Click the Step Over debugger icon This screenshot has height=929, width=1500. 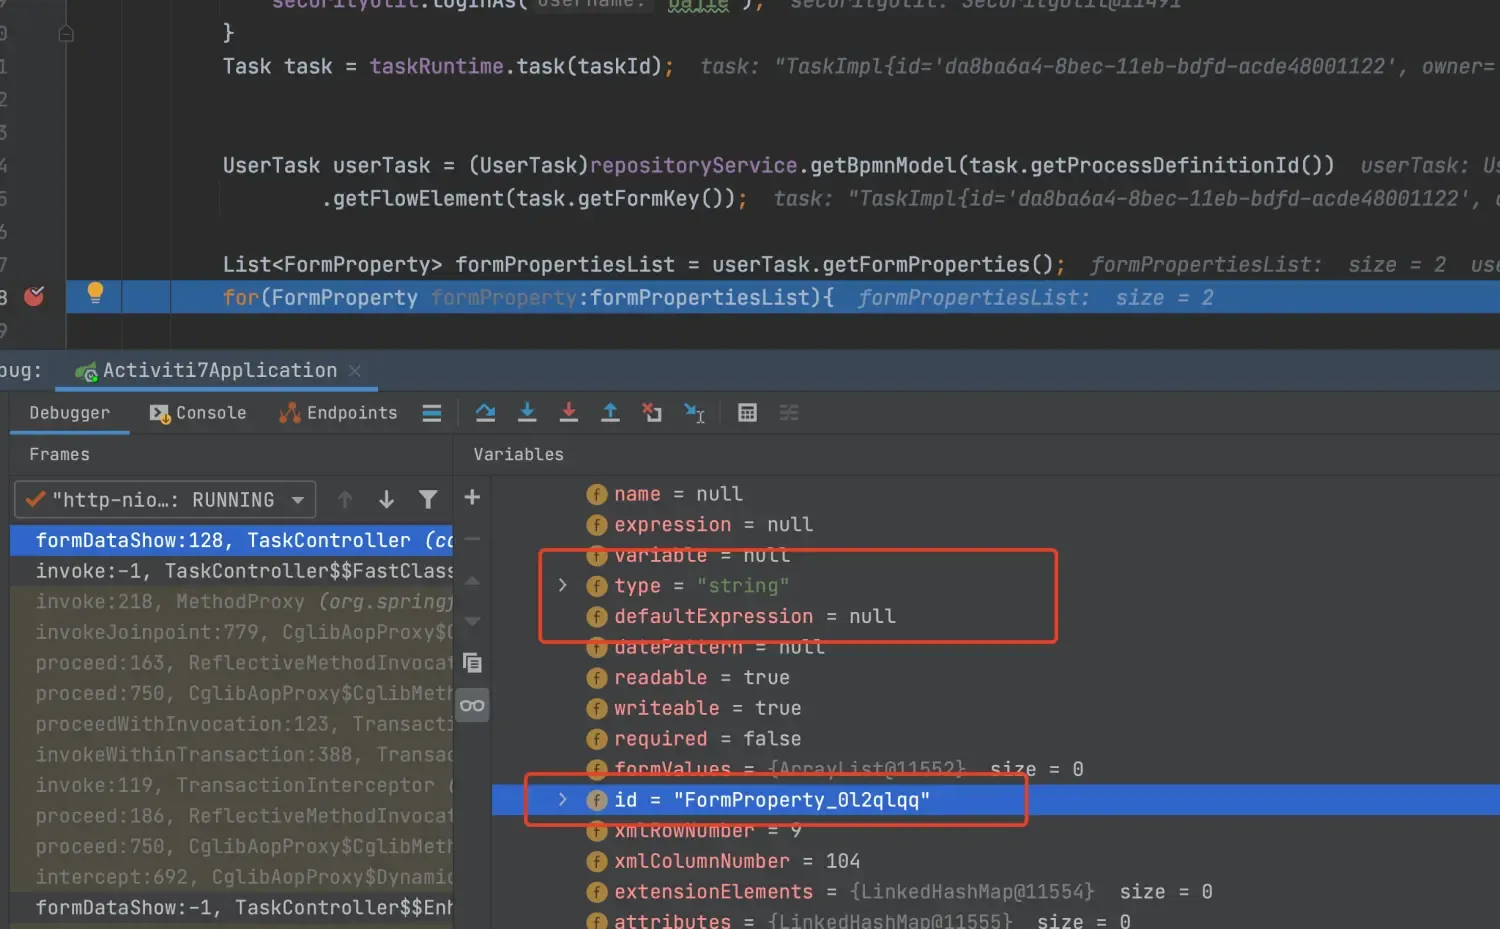486,413
